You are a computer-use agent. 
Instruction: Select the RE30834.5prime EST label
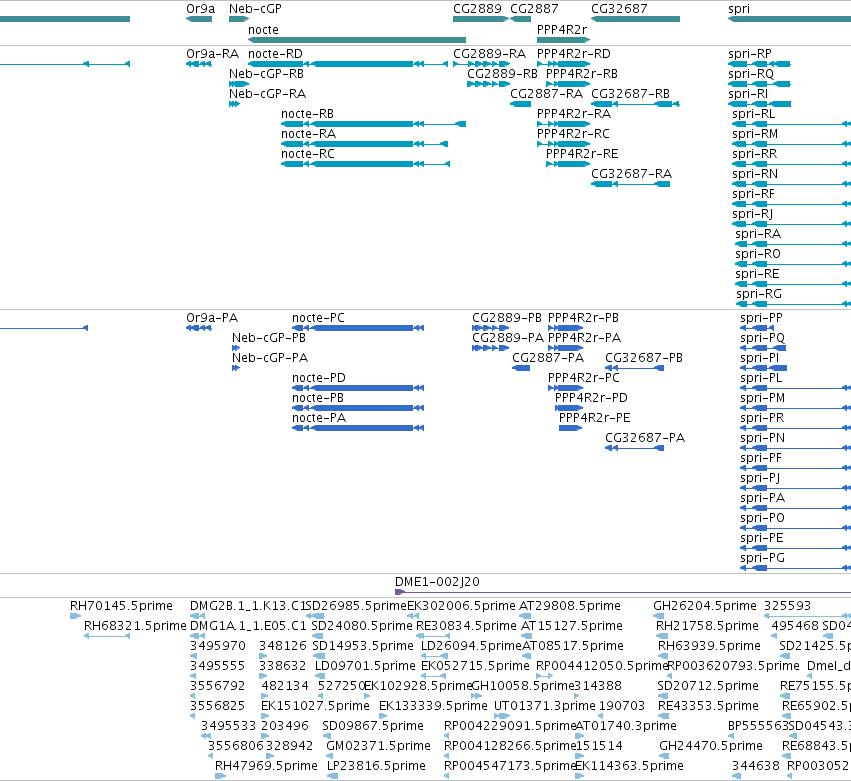coord(466,626)
